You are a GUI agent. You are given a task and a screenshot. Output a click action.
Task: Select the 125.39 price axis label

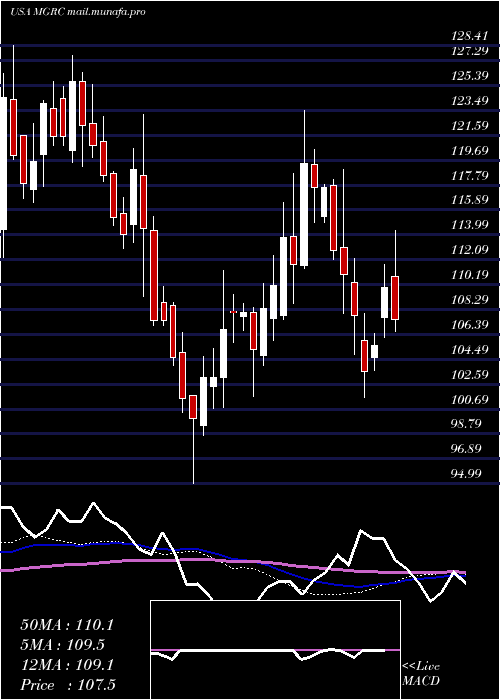coord(468,76)
